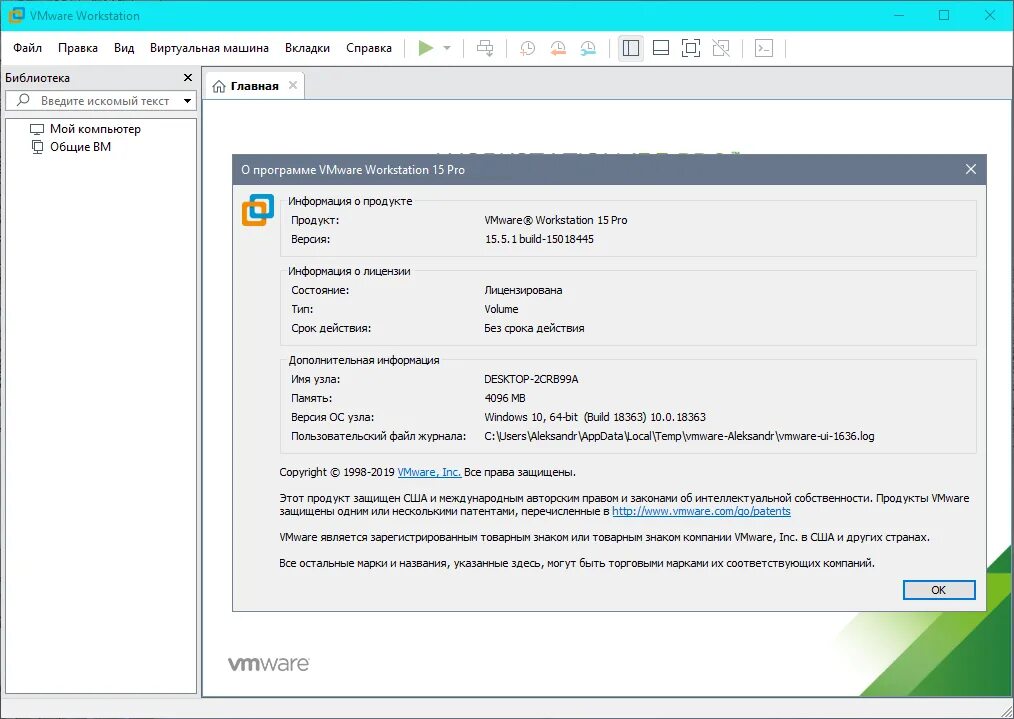Click the console view toolbar icon

(764, 48)
